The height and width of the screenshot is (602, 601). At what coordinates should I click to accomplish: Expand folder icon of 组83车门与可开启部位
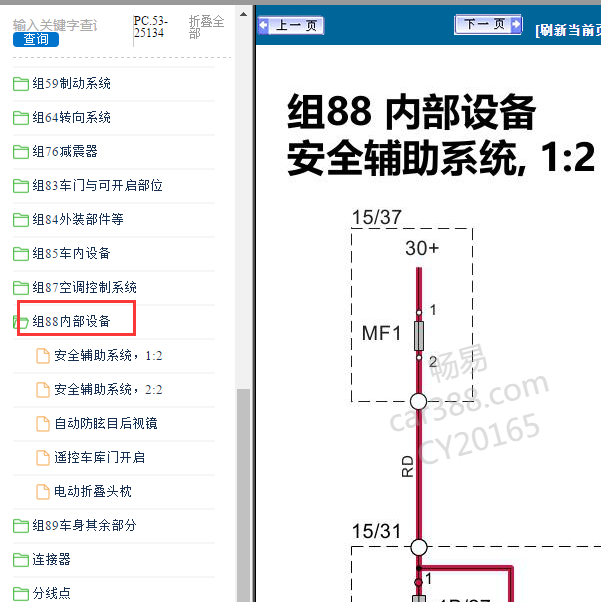pos(21,185)
